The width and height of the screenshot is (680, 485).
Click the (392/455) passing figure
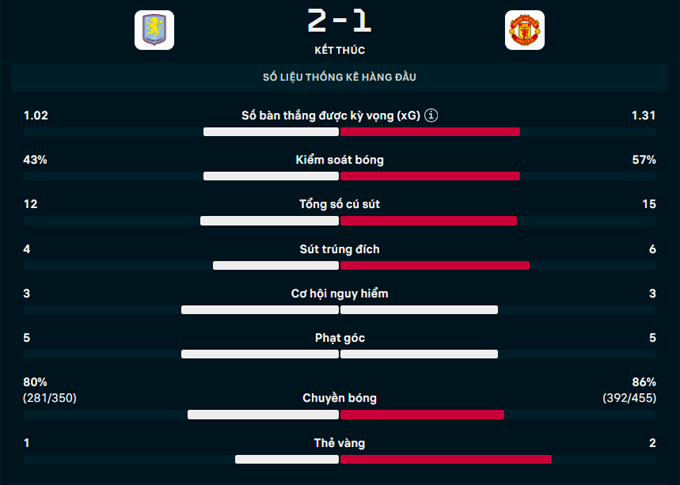coord(629,398)
